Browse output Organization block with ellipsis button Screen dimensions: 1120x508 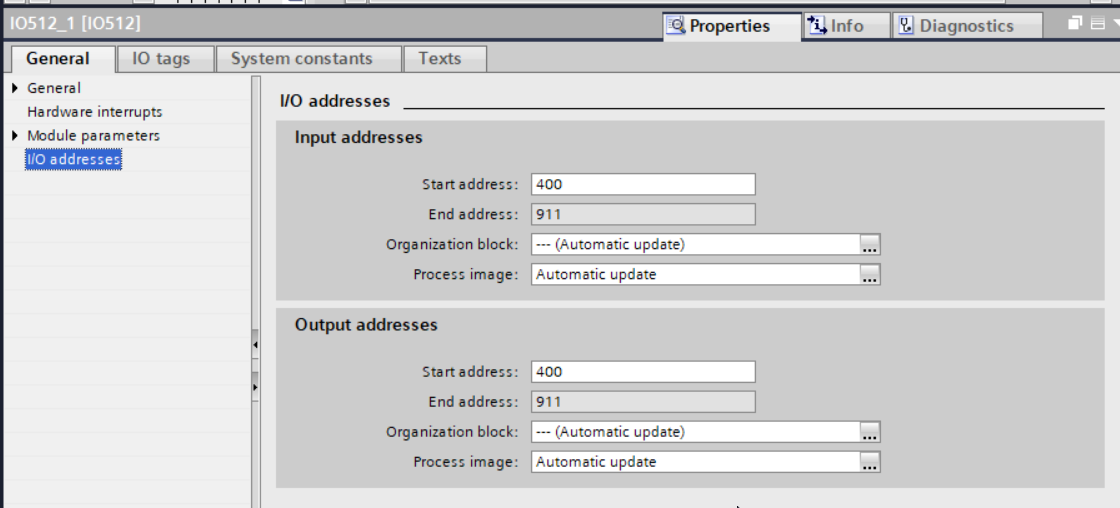tap(870, 432)
